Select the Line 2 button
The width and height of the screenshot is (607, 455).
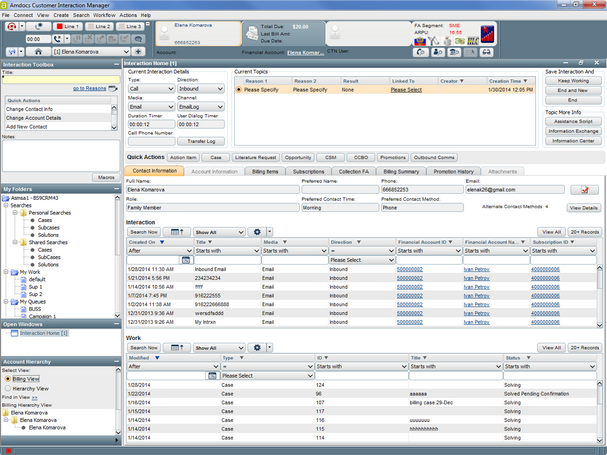click(99, 26)
